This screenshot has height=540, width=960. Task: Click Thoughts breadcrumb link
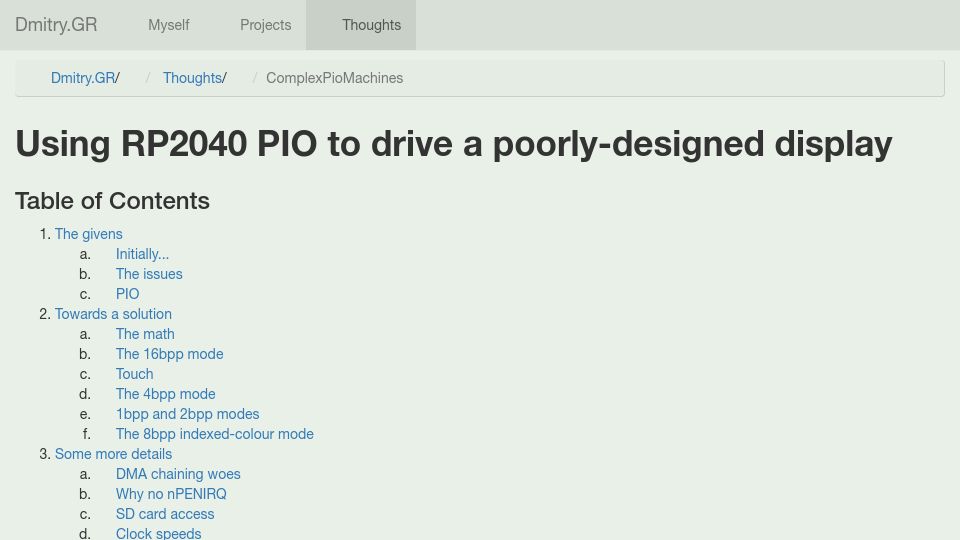point(192,78)
